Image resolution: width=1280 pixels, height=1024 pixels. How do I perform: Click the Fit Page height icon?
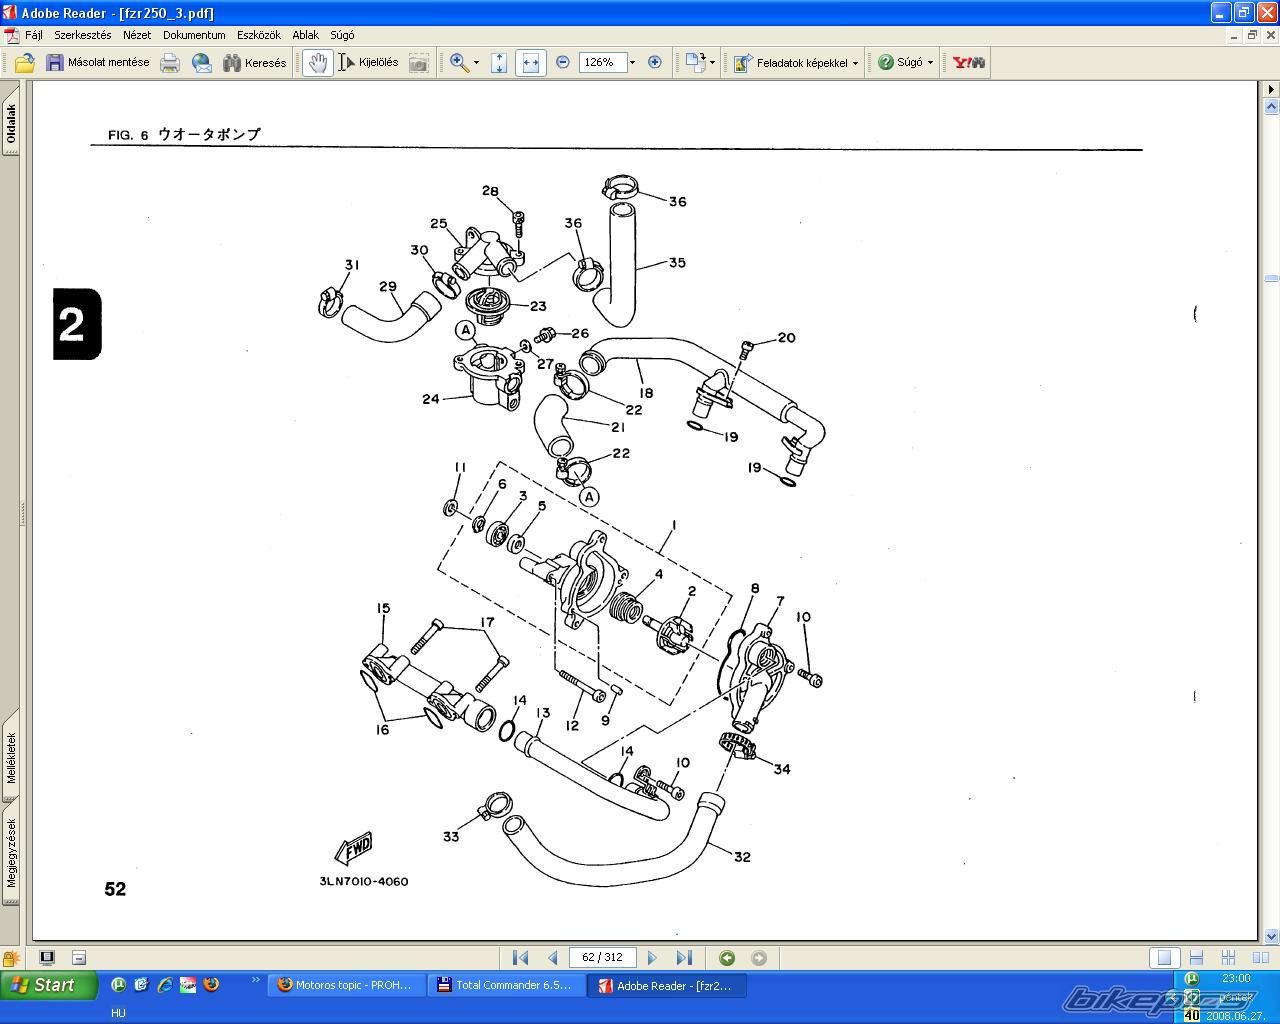tap(499, 62)
